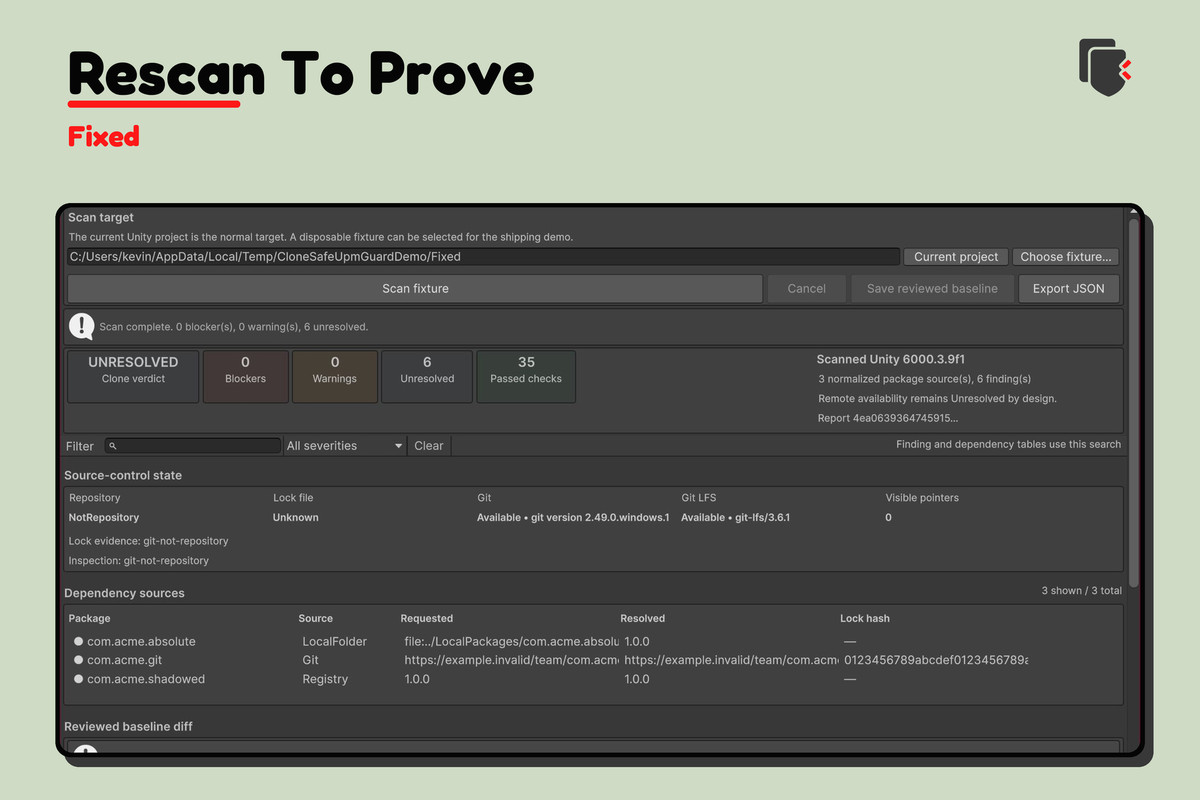The width and height of the screenshot is (1200, 800).
Task: Export the report with Export JSON
Action: tap(1069, 289)
